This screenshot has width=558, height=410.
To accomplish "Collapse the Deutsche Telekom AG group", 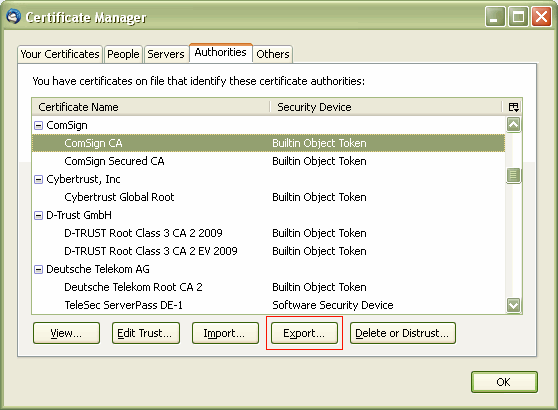I will [38, 269].
